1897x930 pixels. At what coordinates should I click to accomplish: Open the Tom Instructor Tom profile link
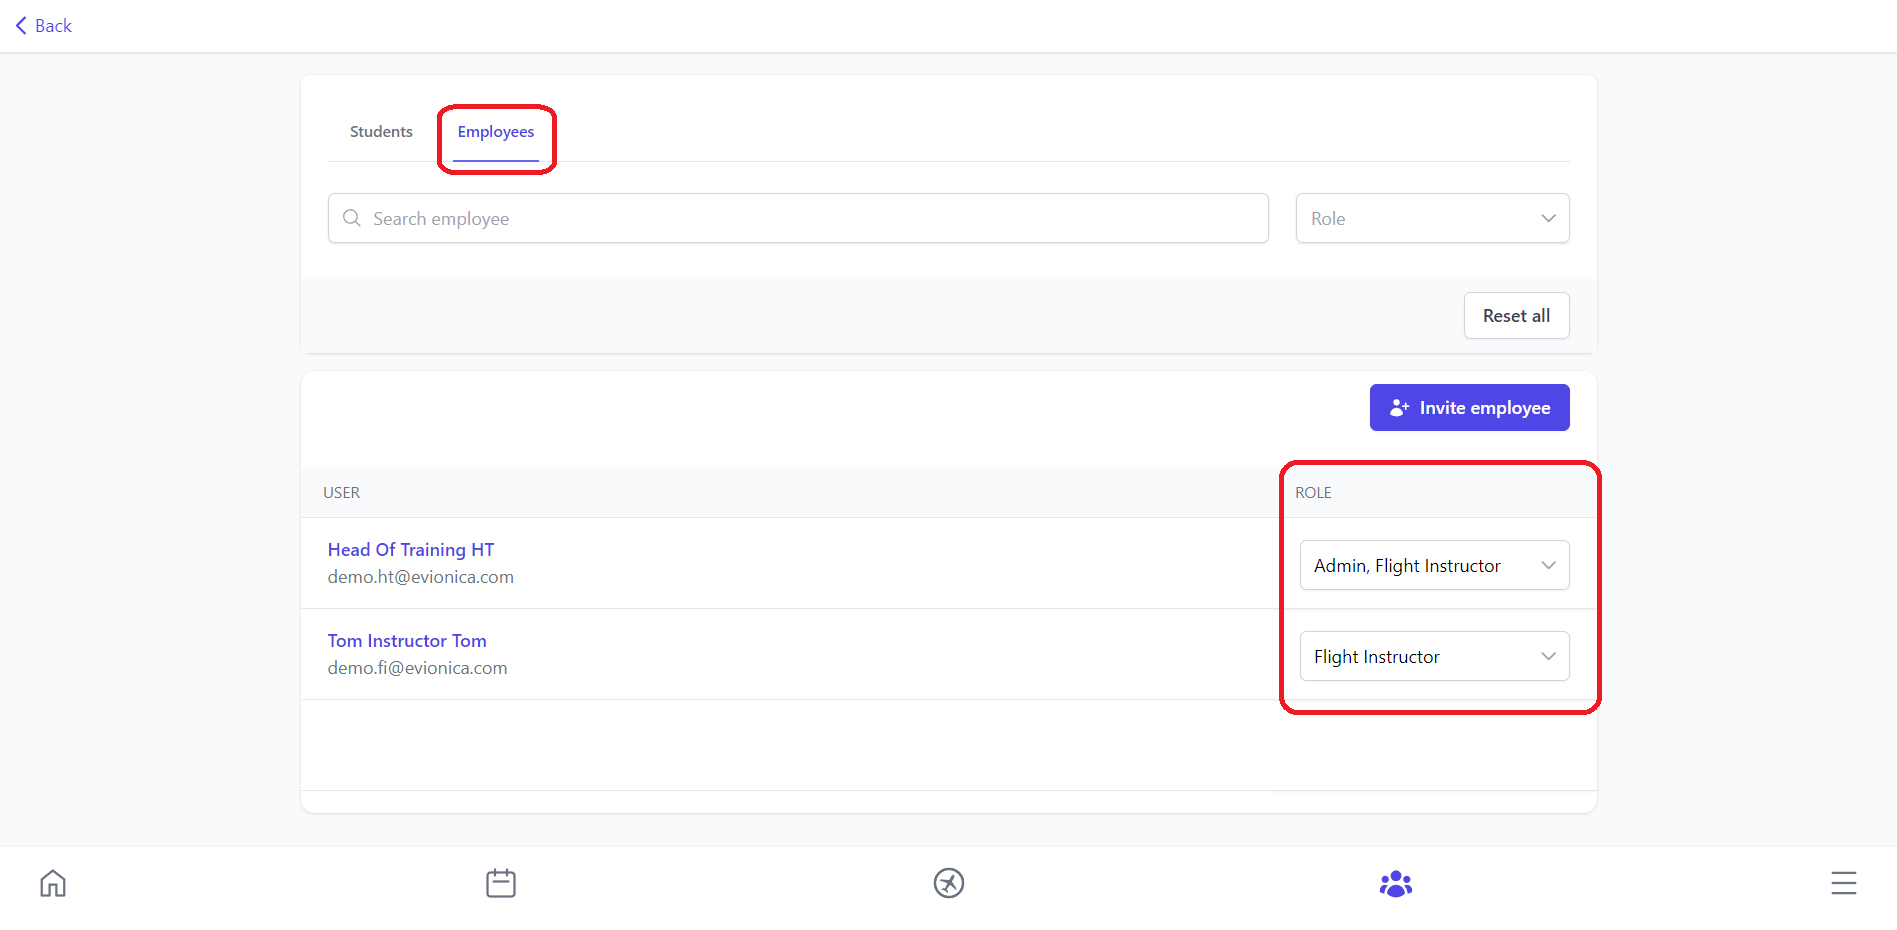(x=407, y=641)
